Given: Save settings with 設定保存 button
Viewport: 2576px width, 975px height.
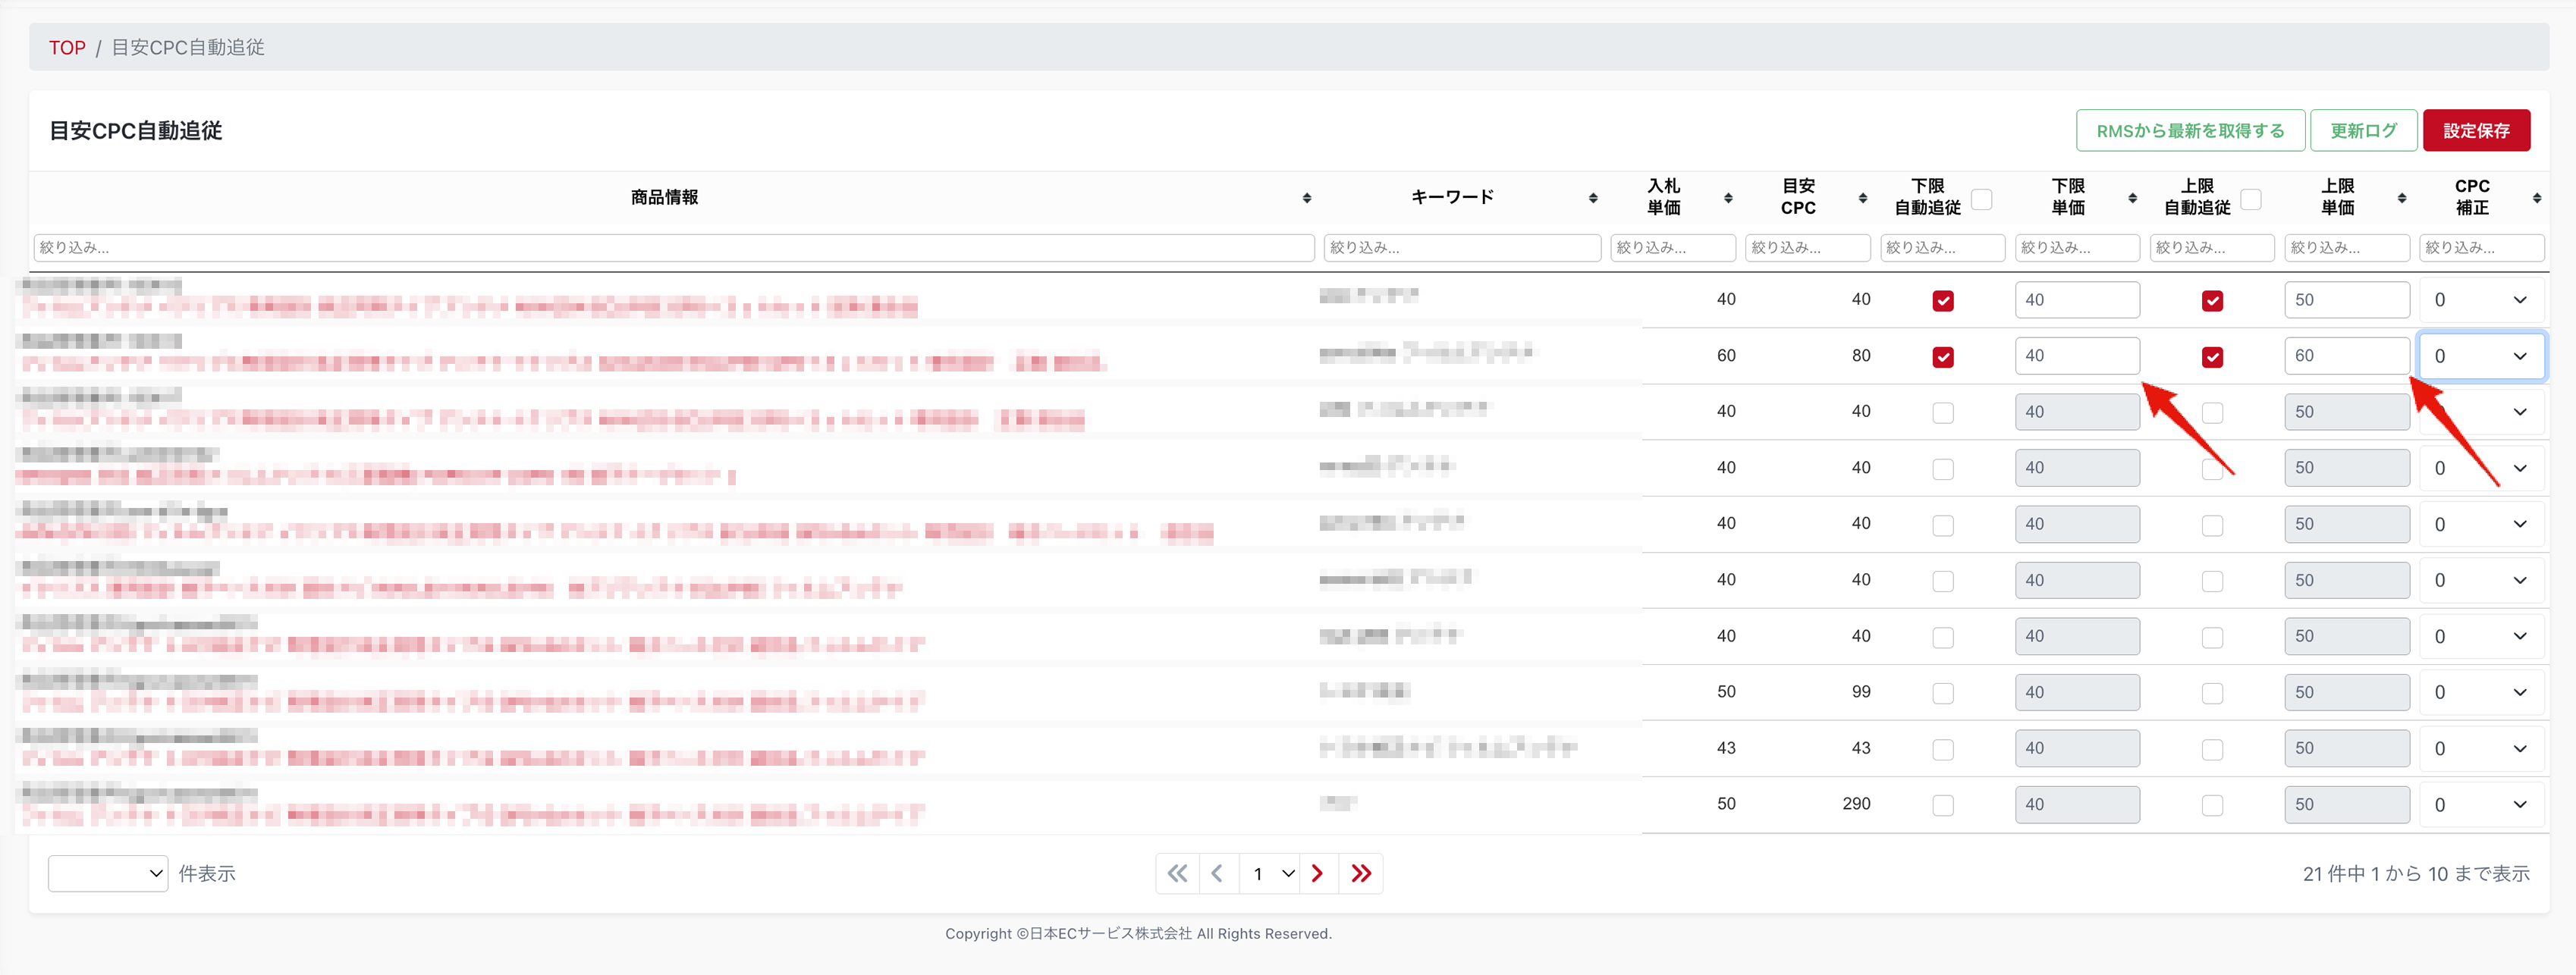Looking at the screenshot, I should pos(2475,131).
